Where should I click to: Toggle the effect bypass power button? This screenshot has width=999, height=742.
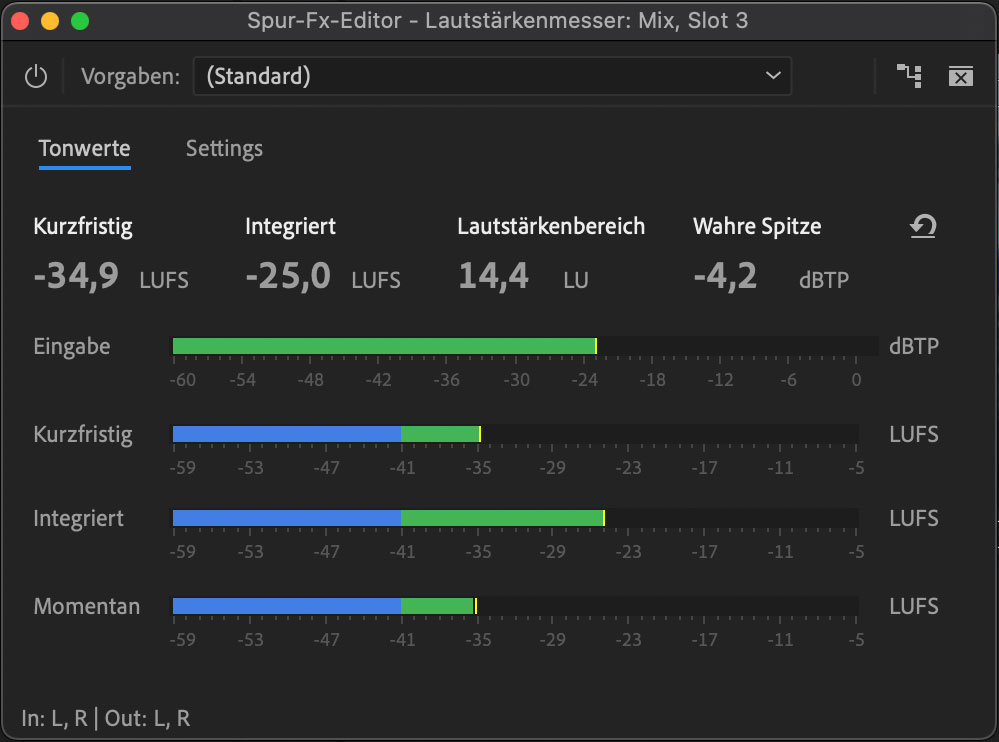(36, 75)
